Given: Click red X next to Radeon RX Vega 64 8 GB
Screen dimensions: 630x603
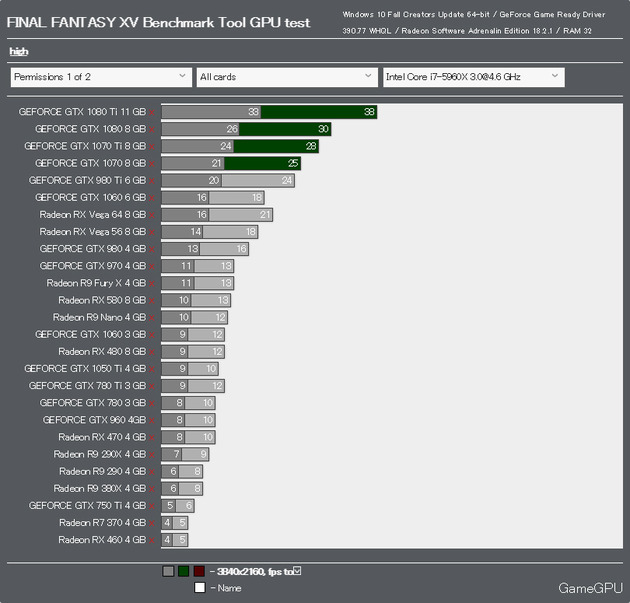Looking at the screenshot, I should click(x=152, y=216).
